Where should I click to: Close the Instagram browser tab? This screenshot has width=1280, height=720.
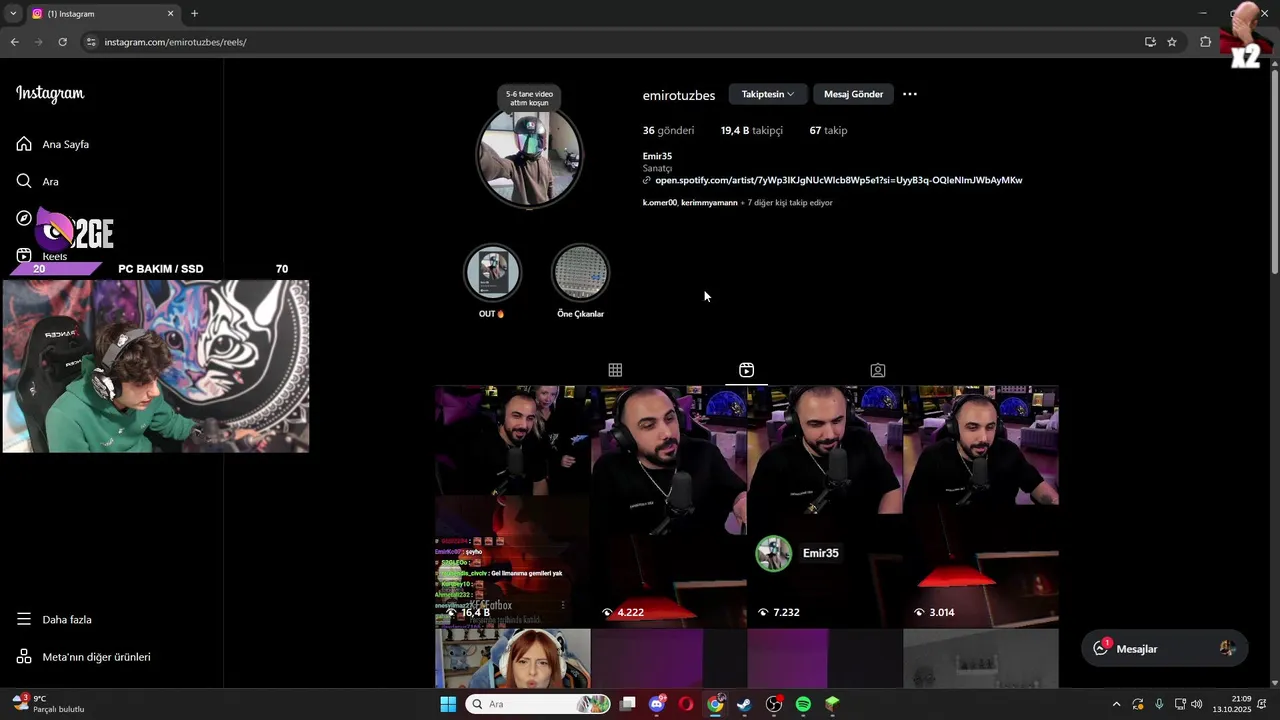click(171, 14)
